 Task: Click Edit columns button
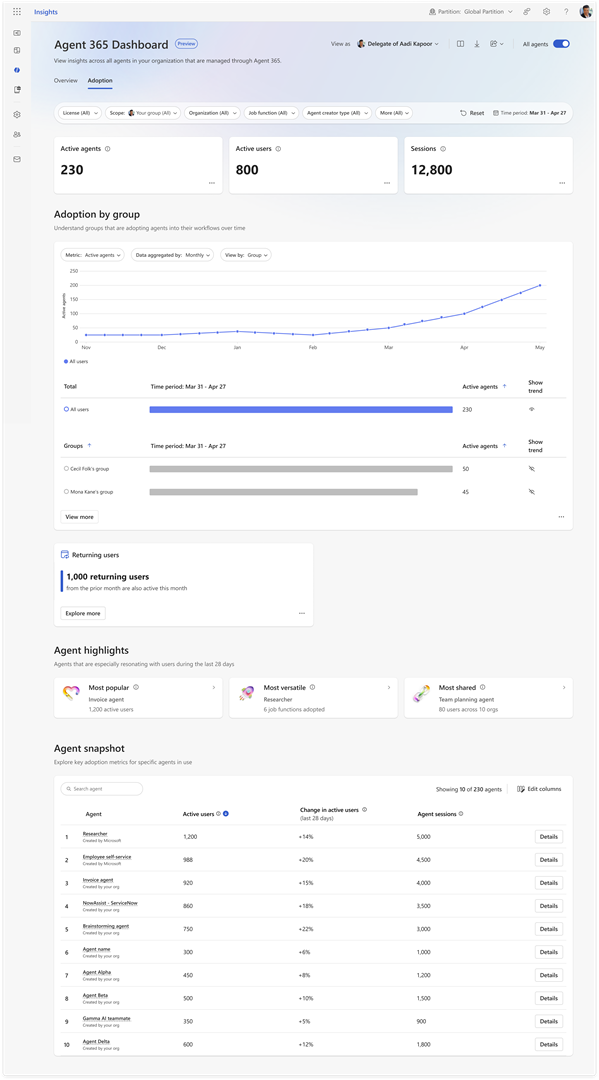539,789
